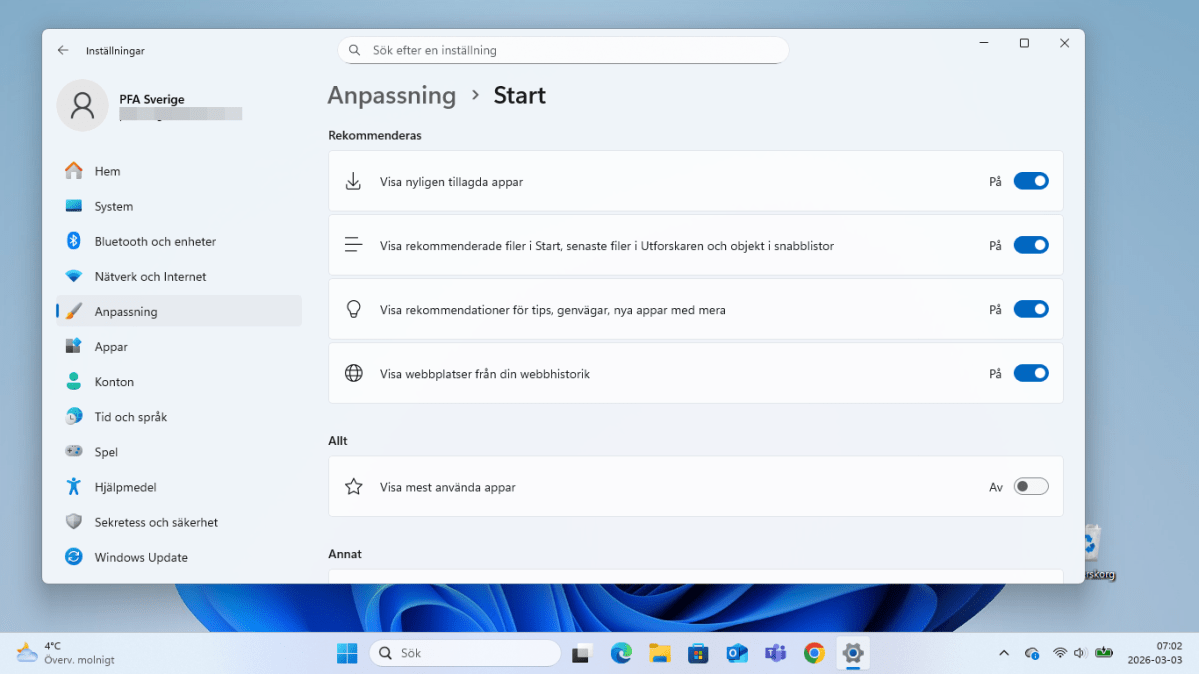
Task: Launch Microsoft Edge from the taskbar
Action: pyautogui.click(x=621, y=652)
